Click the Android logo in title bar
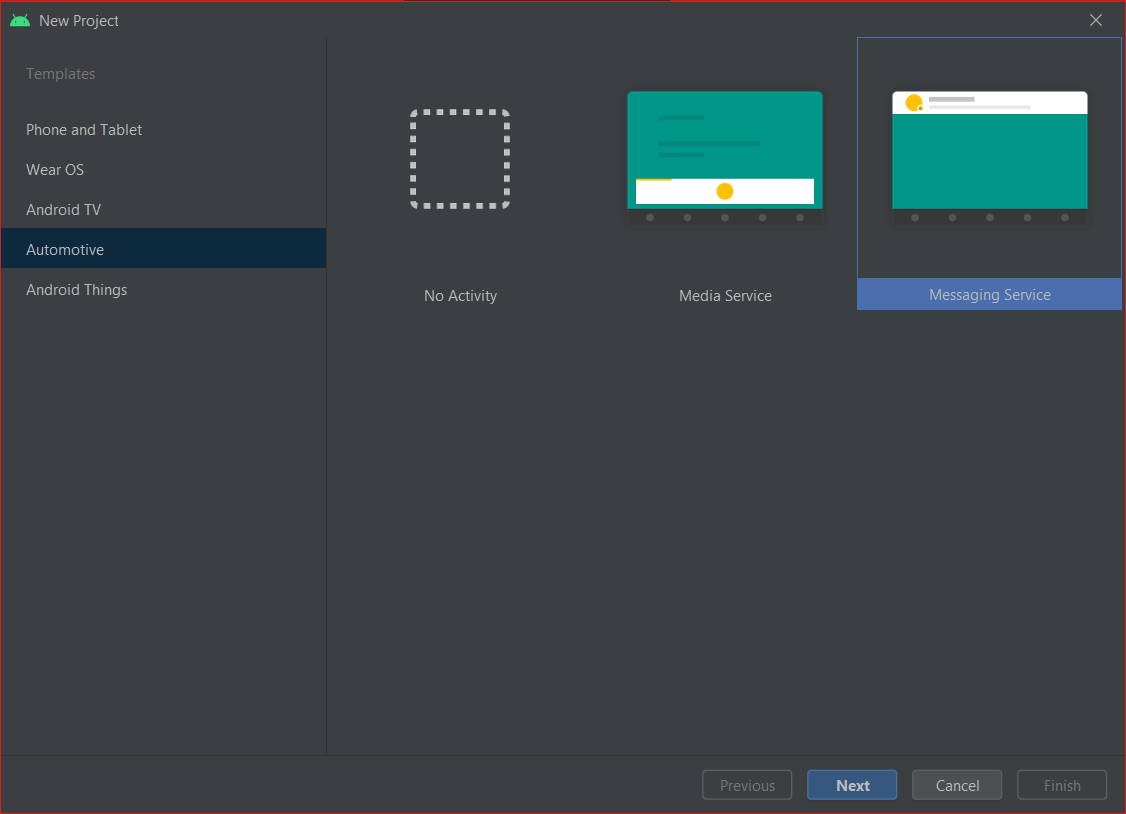Screen dimensions: 1126x814 [20, 21]
